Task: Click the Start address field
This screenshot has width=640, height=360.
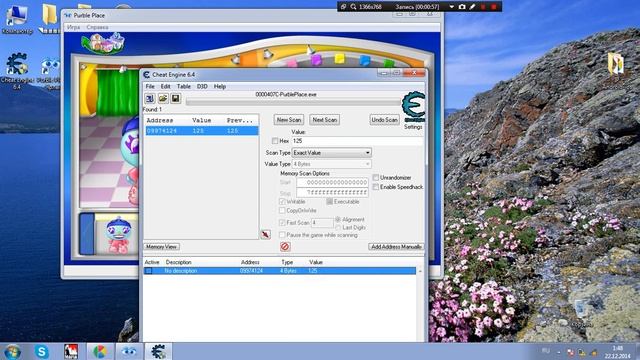Action: click(x=332, y=182)
